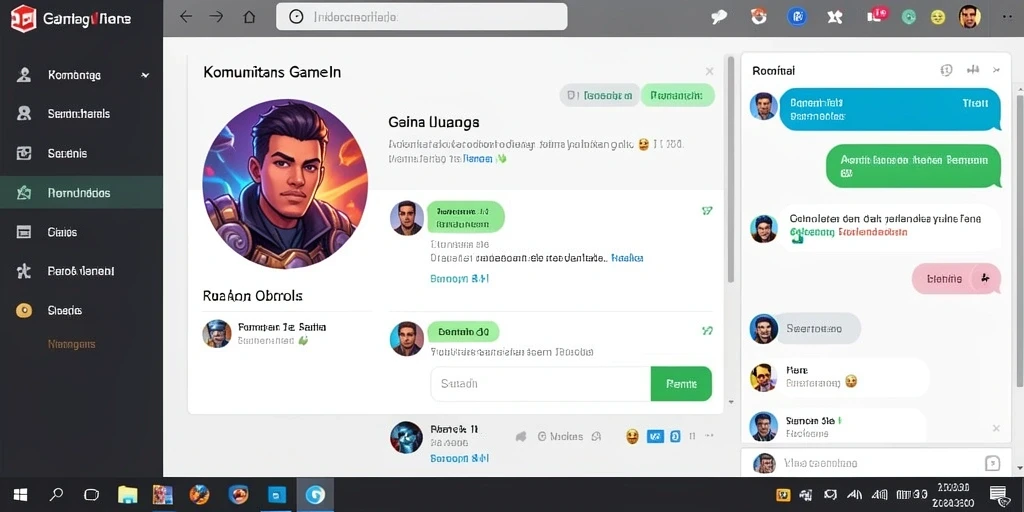Viewport: 1024px width, 512px height.
Task: Open avatar of the first post author
Action: point(407,217)
